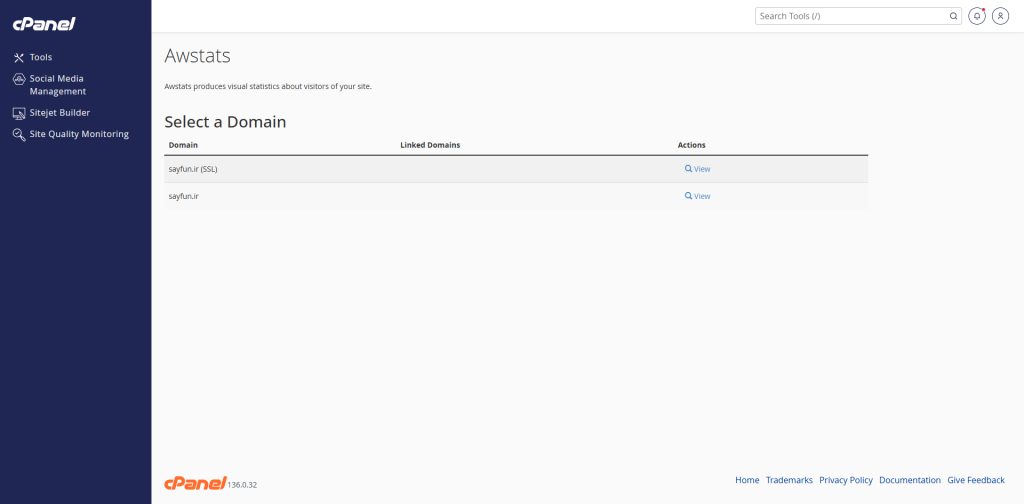Click Give Feedback link
Image resolution: width=1024 pixels, height=504 pixels.
click(976, 480)
